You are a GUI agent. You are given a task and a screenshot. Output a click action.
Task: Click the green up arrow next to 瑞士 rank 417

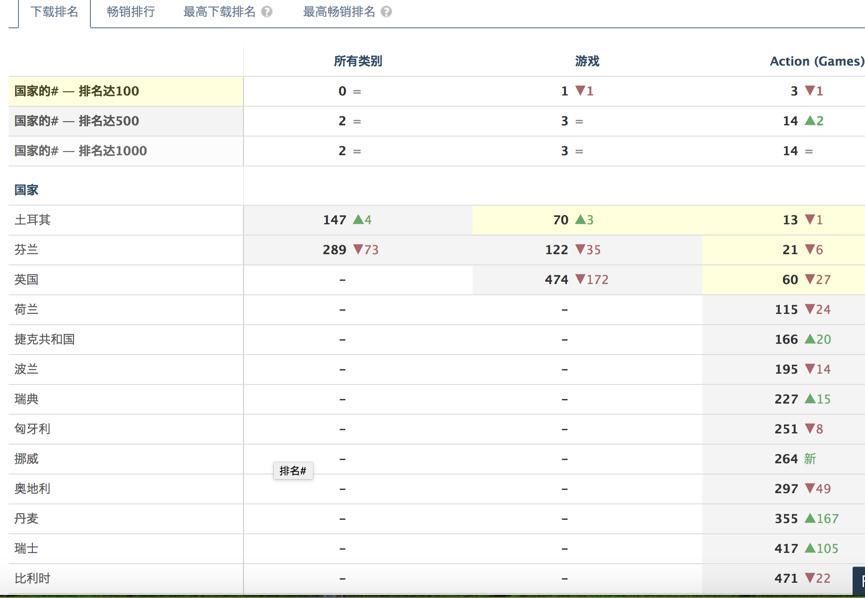point(810,548)
